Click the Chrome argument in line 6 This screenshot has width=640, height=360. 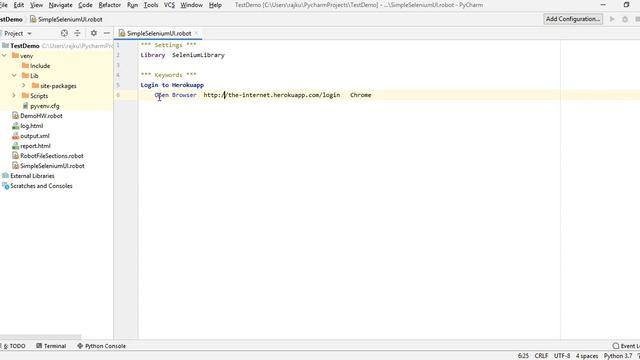tap(361, 95)
